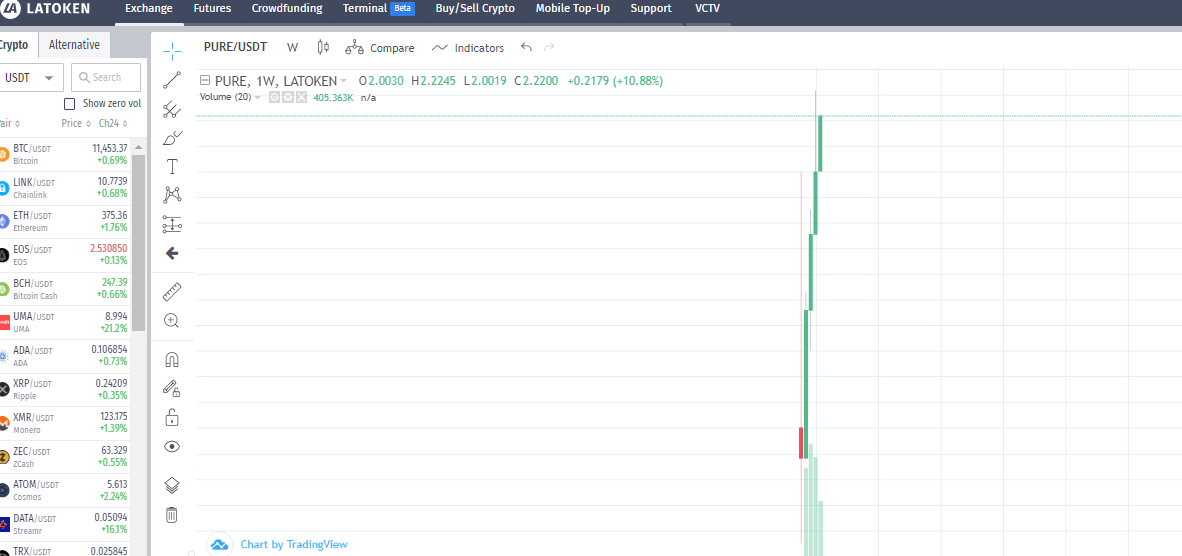Viewport: 1182px width, 556px height.
Task: Select the XMR/USDT Monero pair row
Action: pos(65,423)
